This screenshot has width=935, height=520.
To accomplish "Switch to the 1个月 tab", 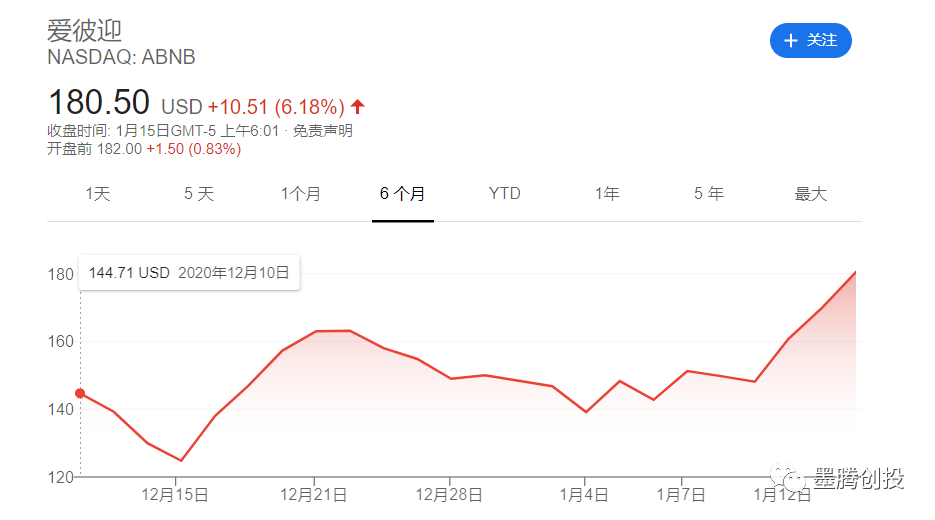I will click(x=300, y=194).
